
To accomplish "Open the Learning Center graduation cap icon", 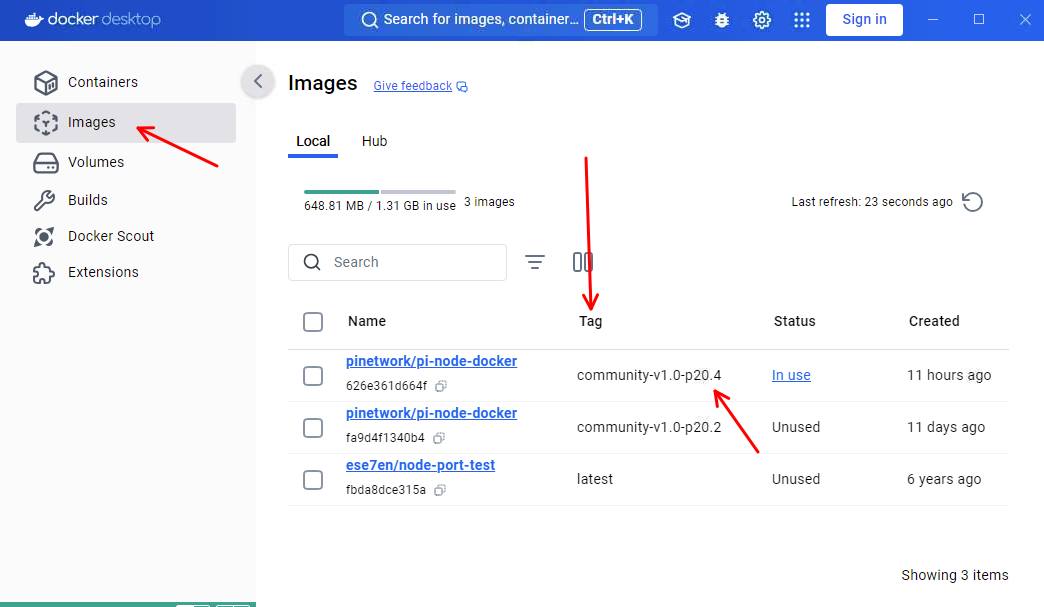I will (x=682, y=20).
